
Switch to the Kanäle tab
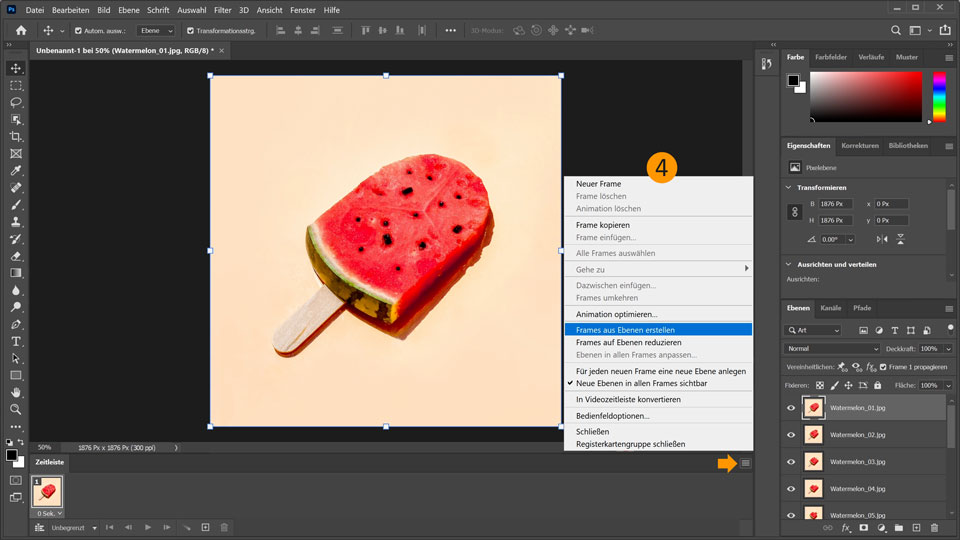[830, 308]
